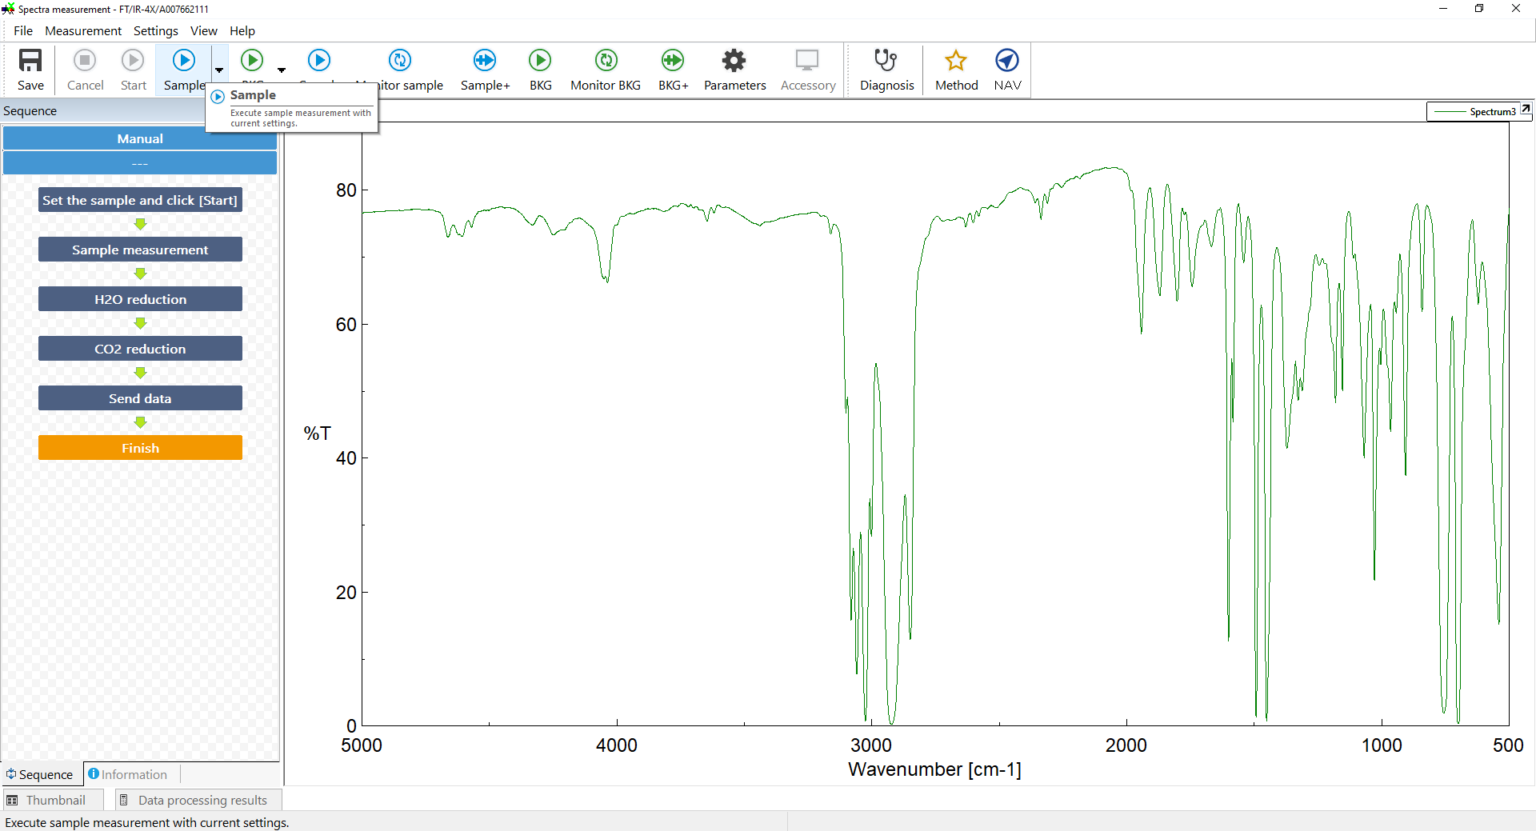Select the Sample measurement icon
1536x831 pixels.
pyautogui.click(x=184, y=60)
